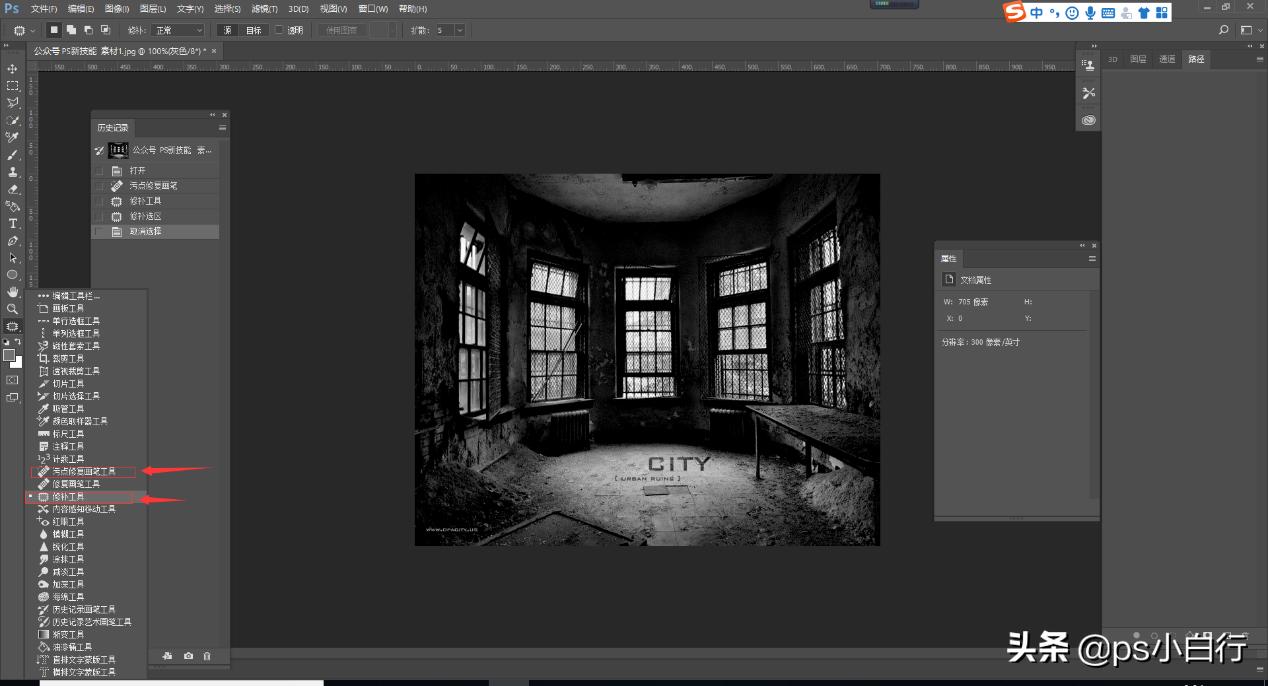
Task: Toggle Quick Mask mode icon
Action: [13, 380]
